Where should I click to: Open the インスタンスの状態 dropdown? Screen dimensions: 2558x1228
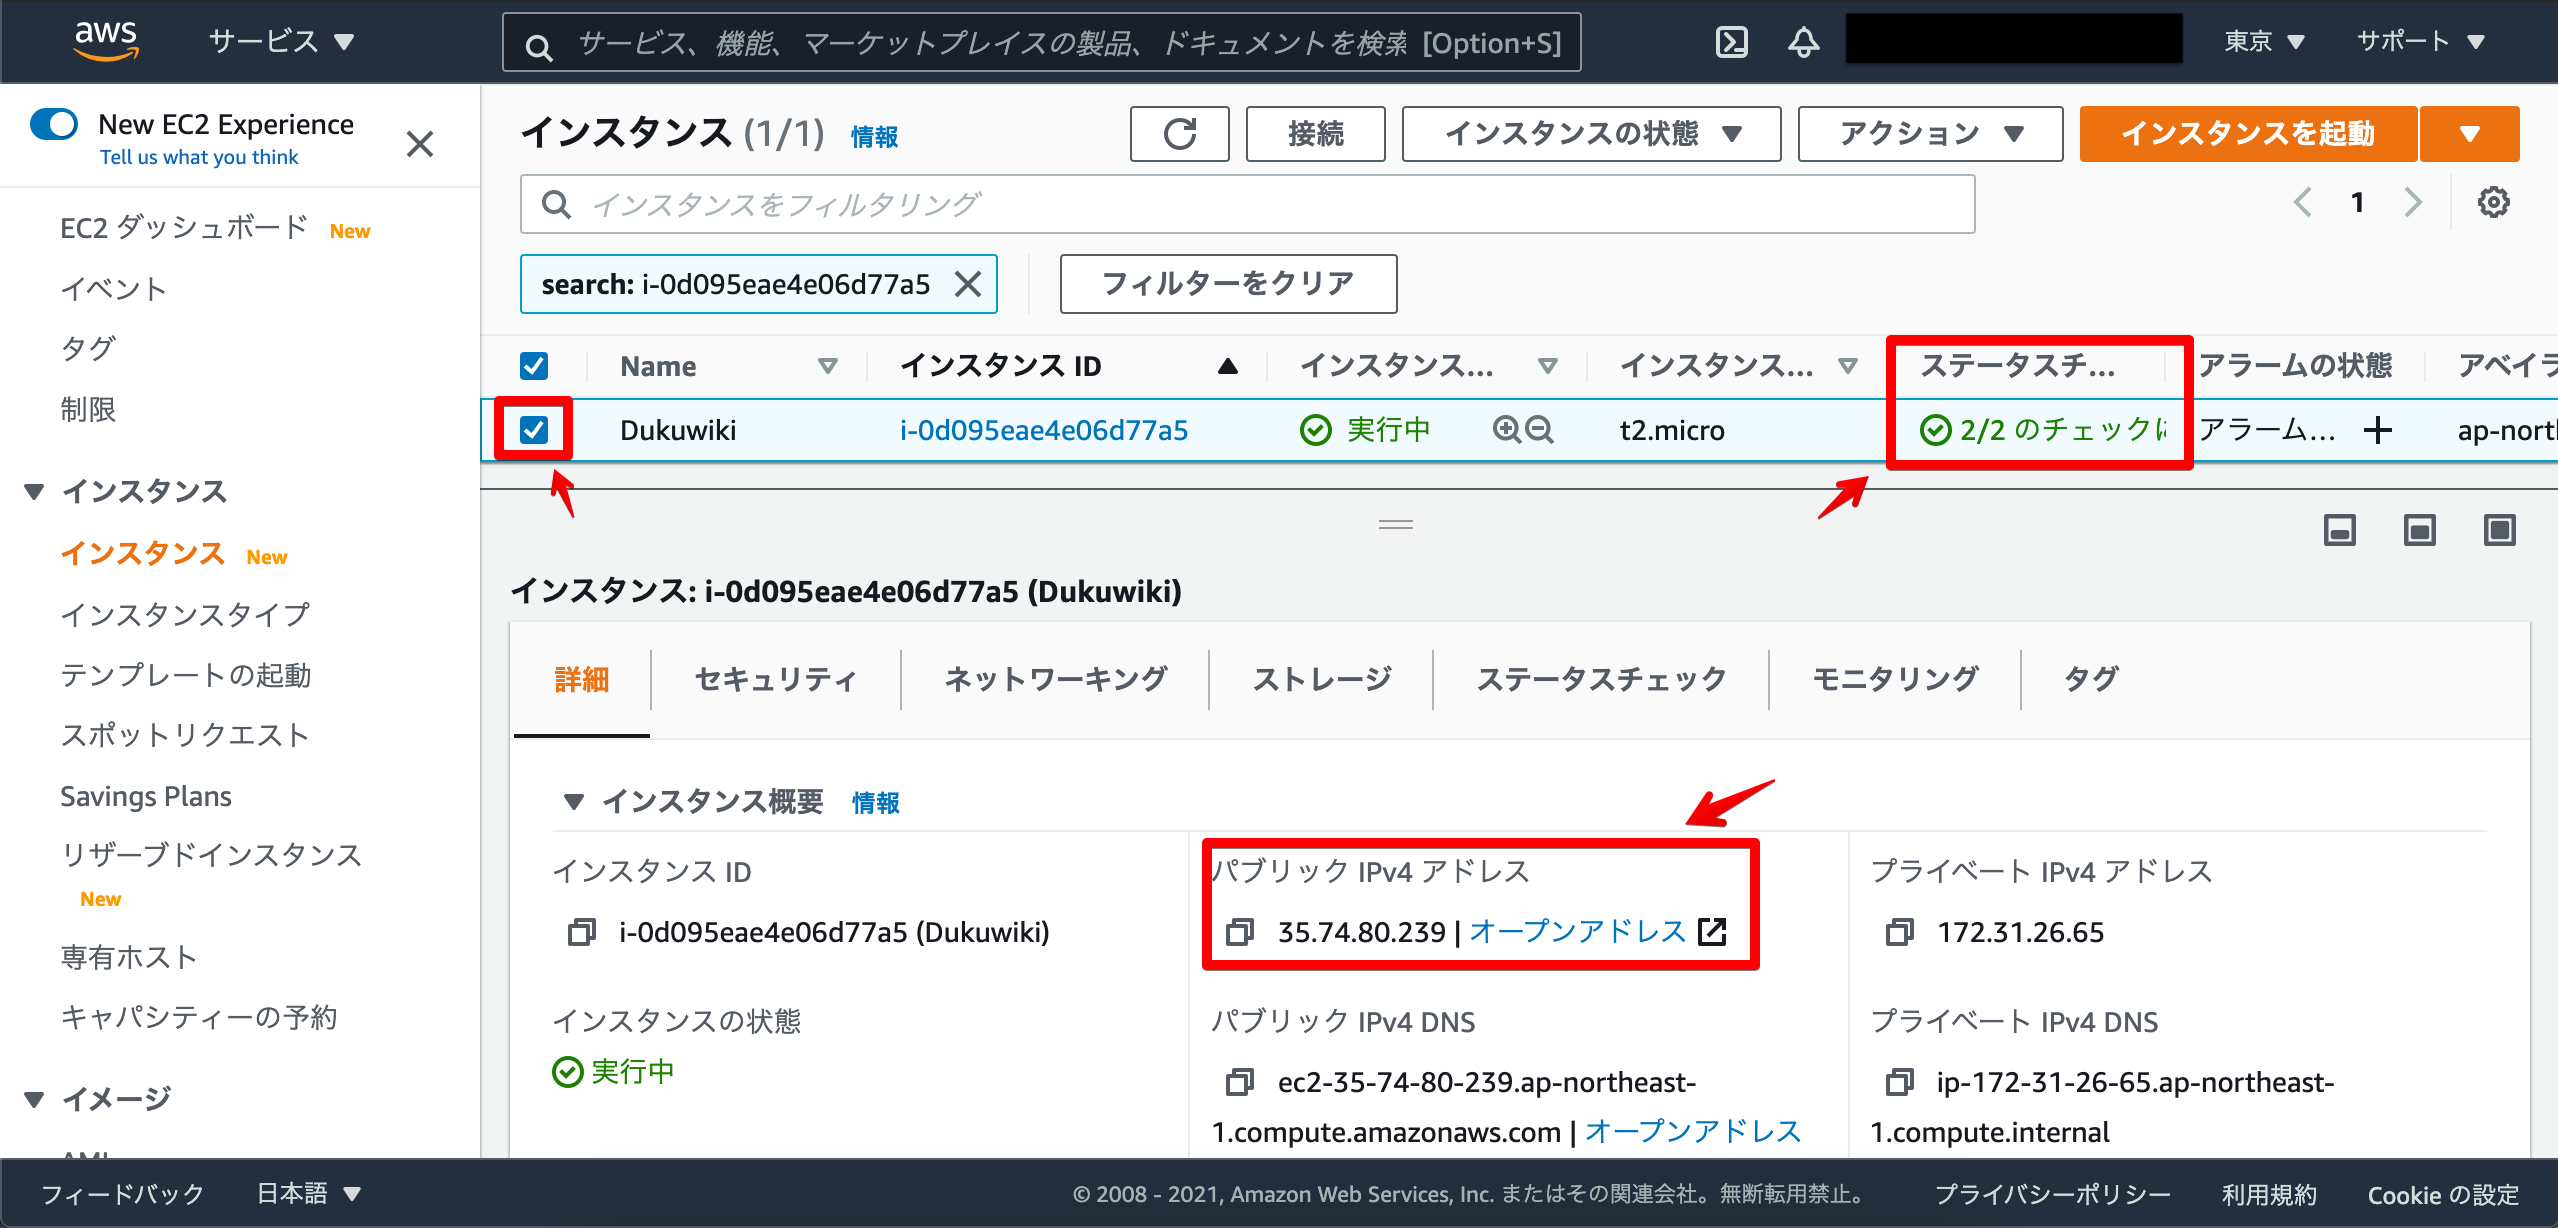1591,134
